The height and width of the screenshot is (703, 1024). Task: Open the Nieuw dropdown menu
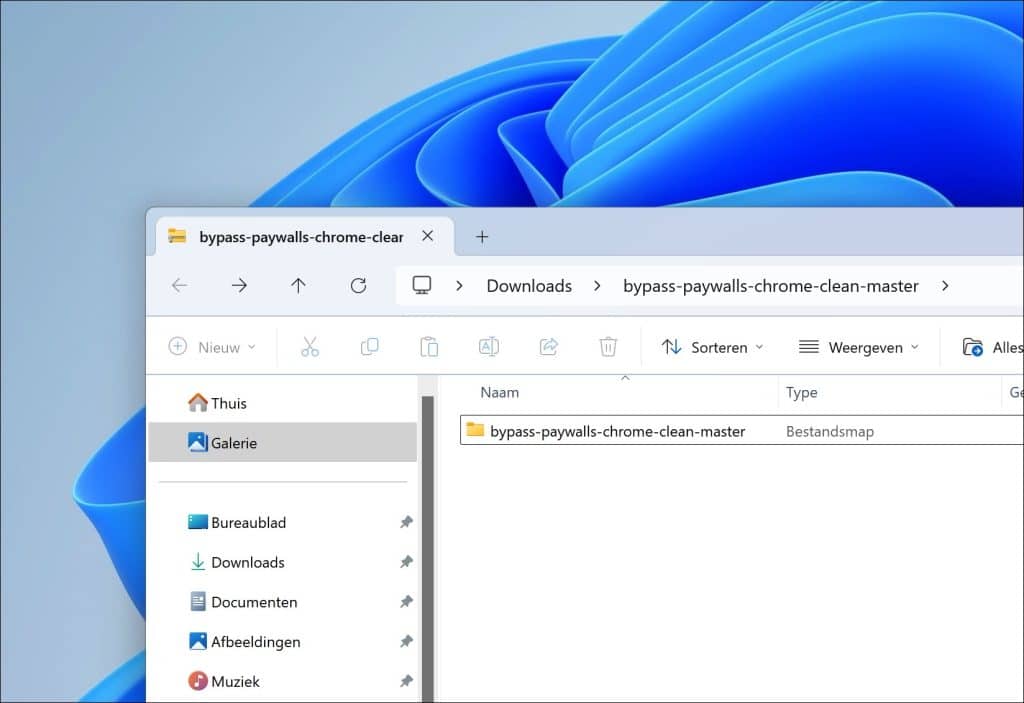tap(212, 347)
